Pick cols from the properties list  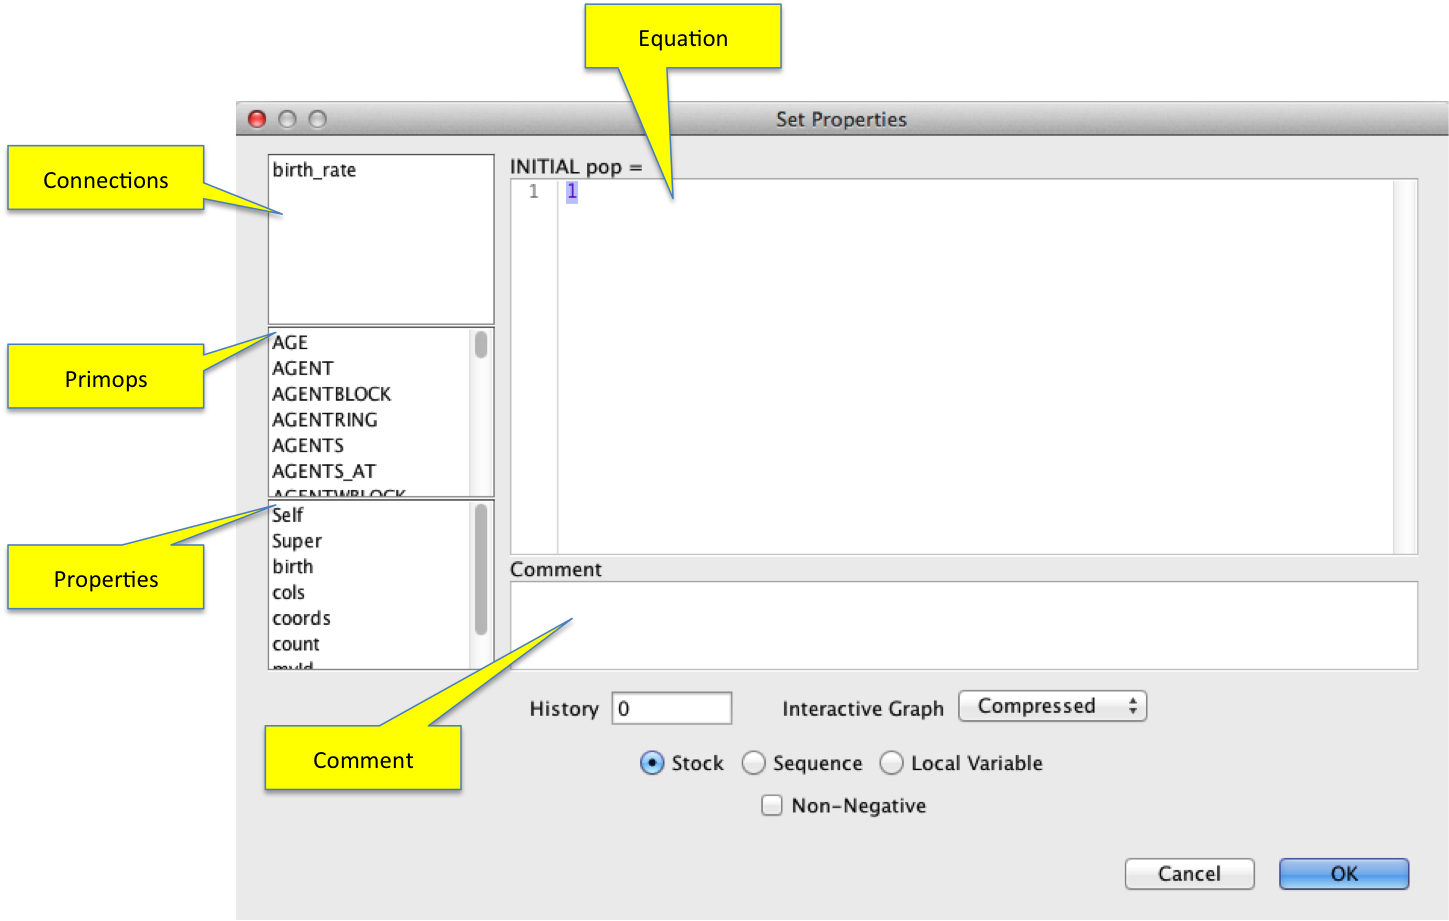point(289,593)
